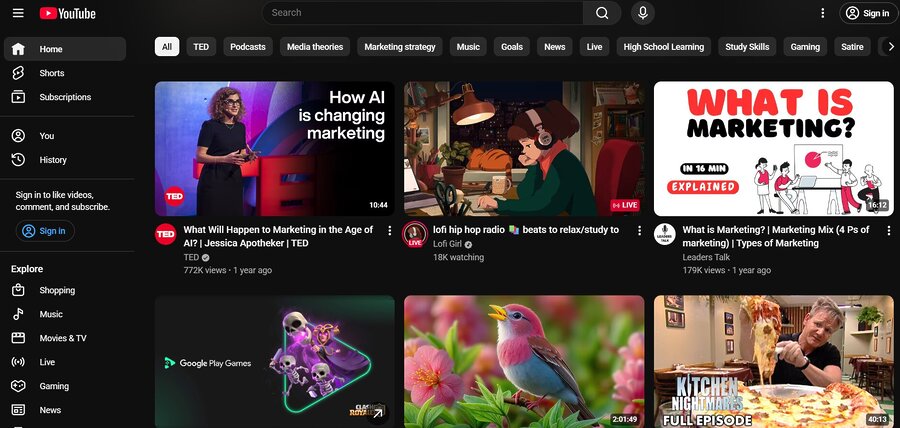900x428 pixels.
Task: Activate voice search microphone
Action: (x=642, y=13)
